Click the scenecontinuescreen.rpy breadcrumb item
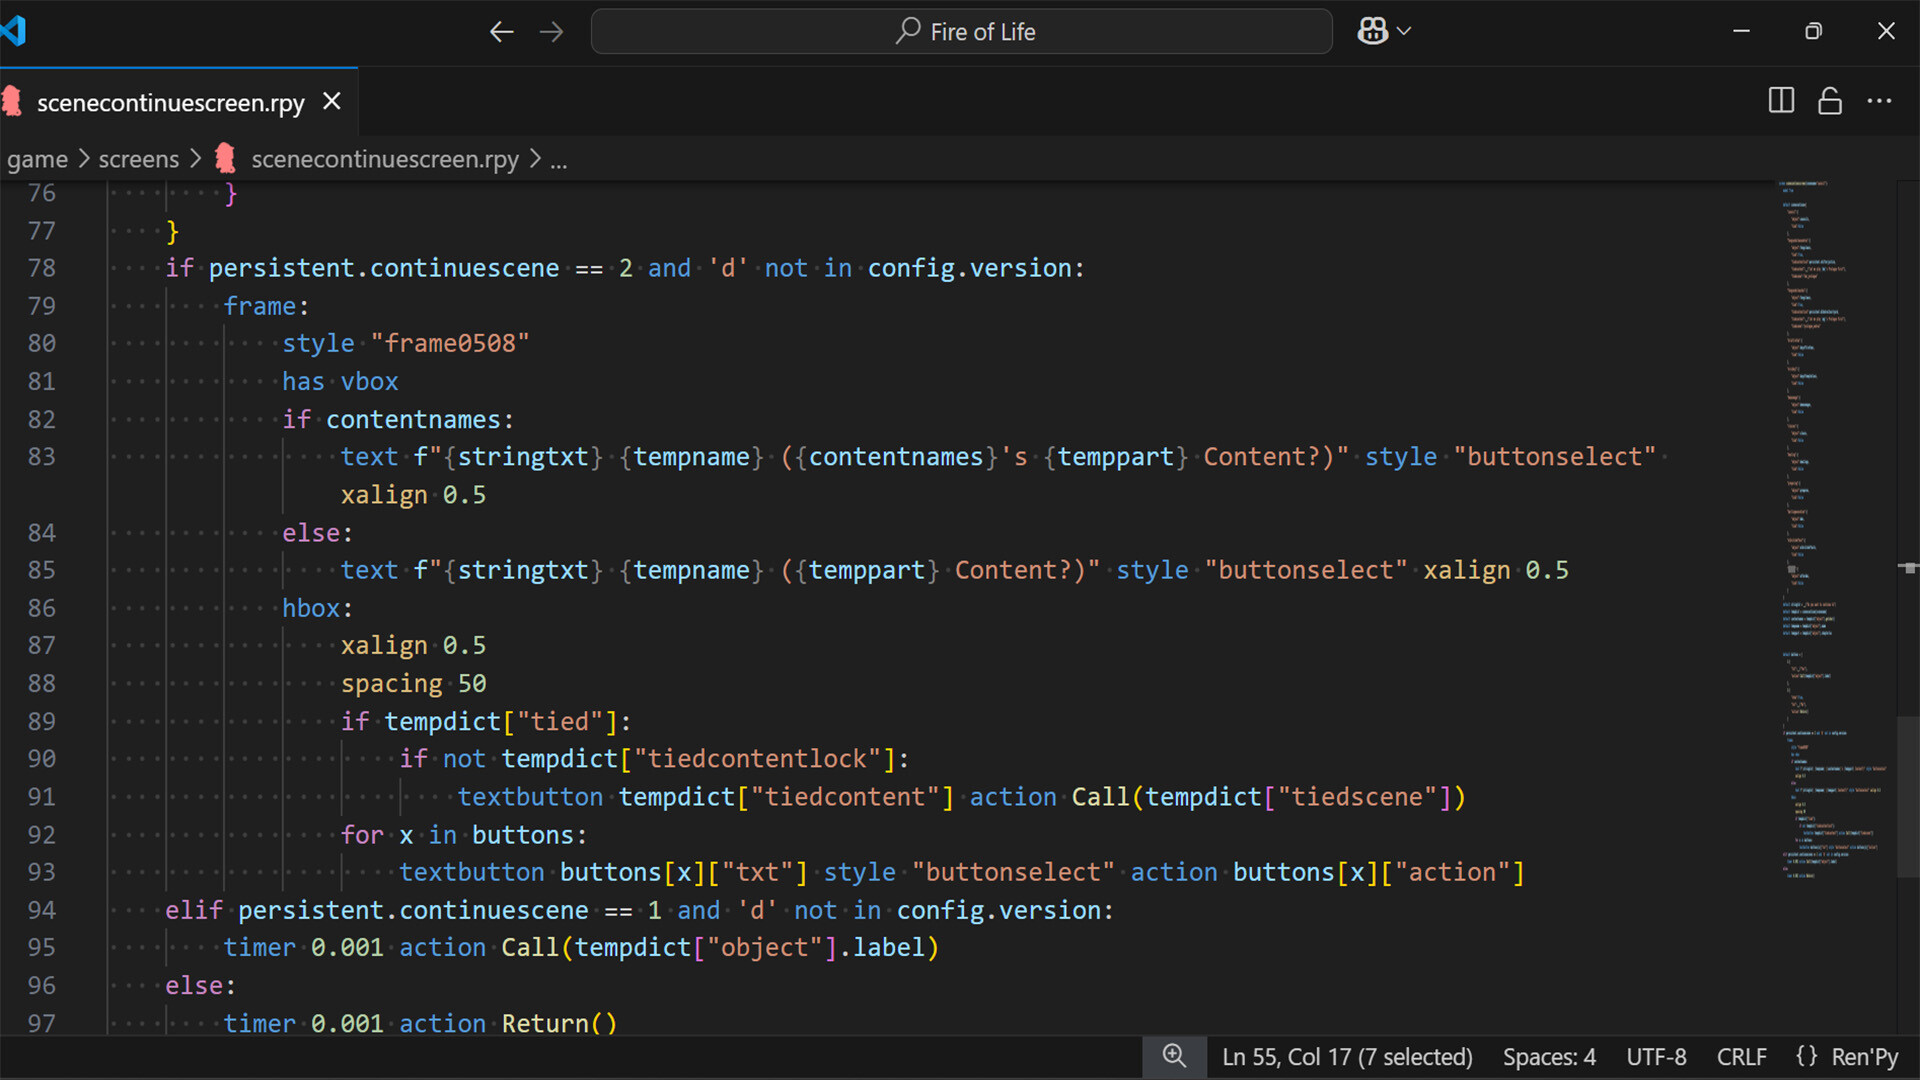The height and width of the screenshot is (1080, 1920). pyautogui.click(x=384, y=160)
